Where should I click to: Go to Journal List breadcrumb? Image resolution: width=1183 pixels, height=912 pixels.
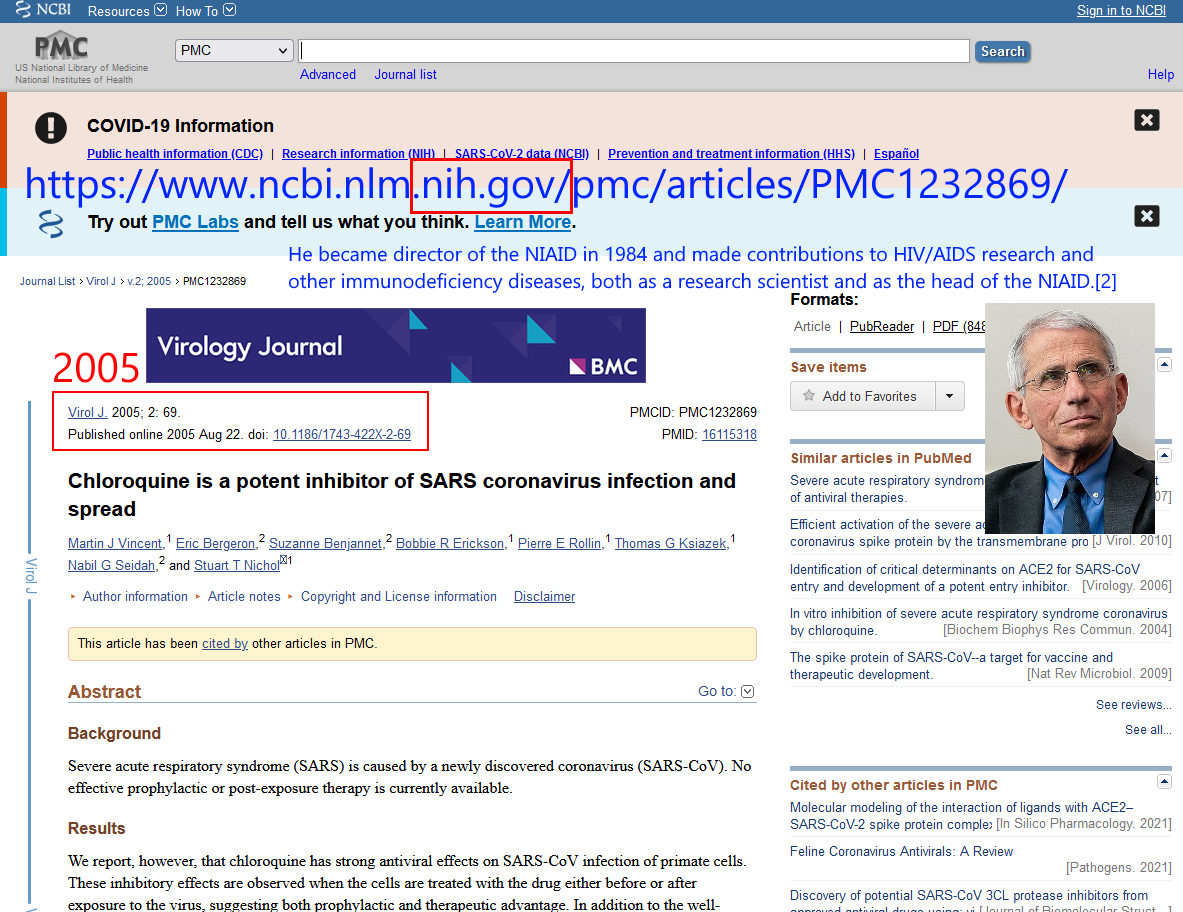pyautogui.click(x=48, y=281)
